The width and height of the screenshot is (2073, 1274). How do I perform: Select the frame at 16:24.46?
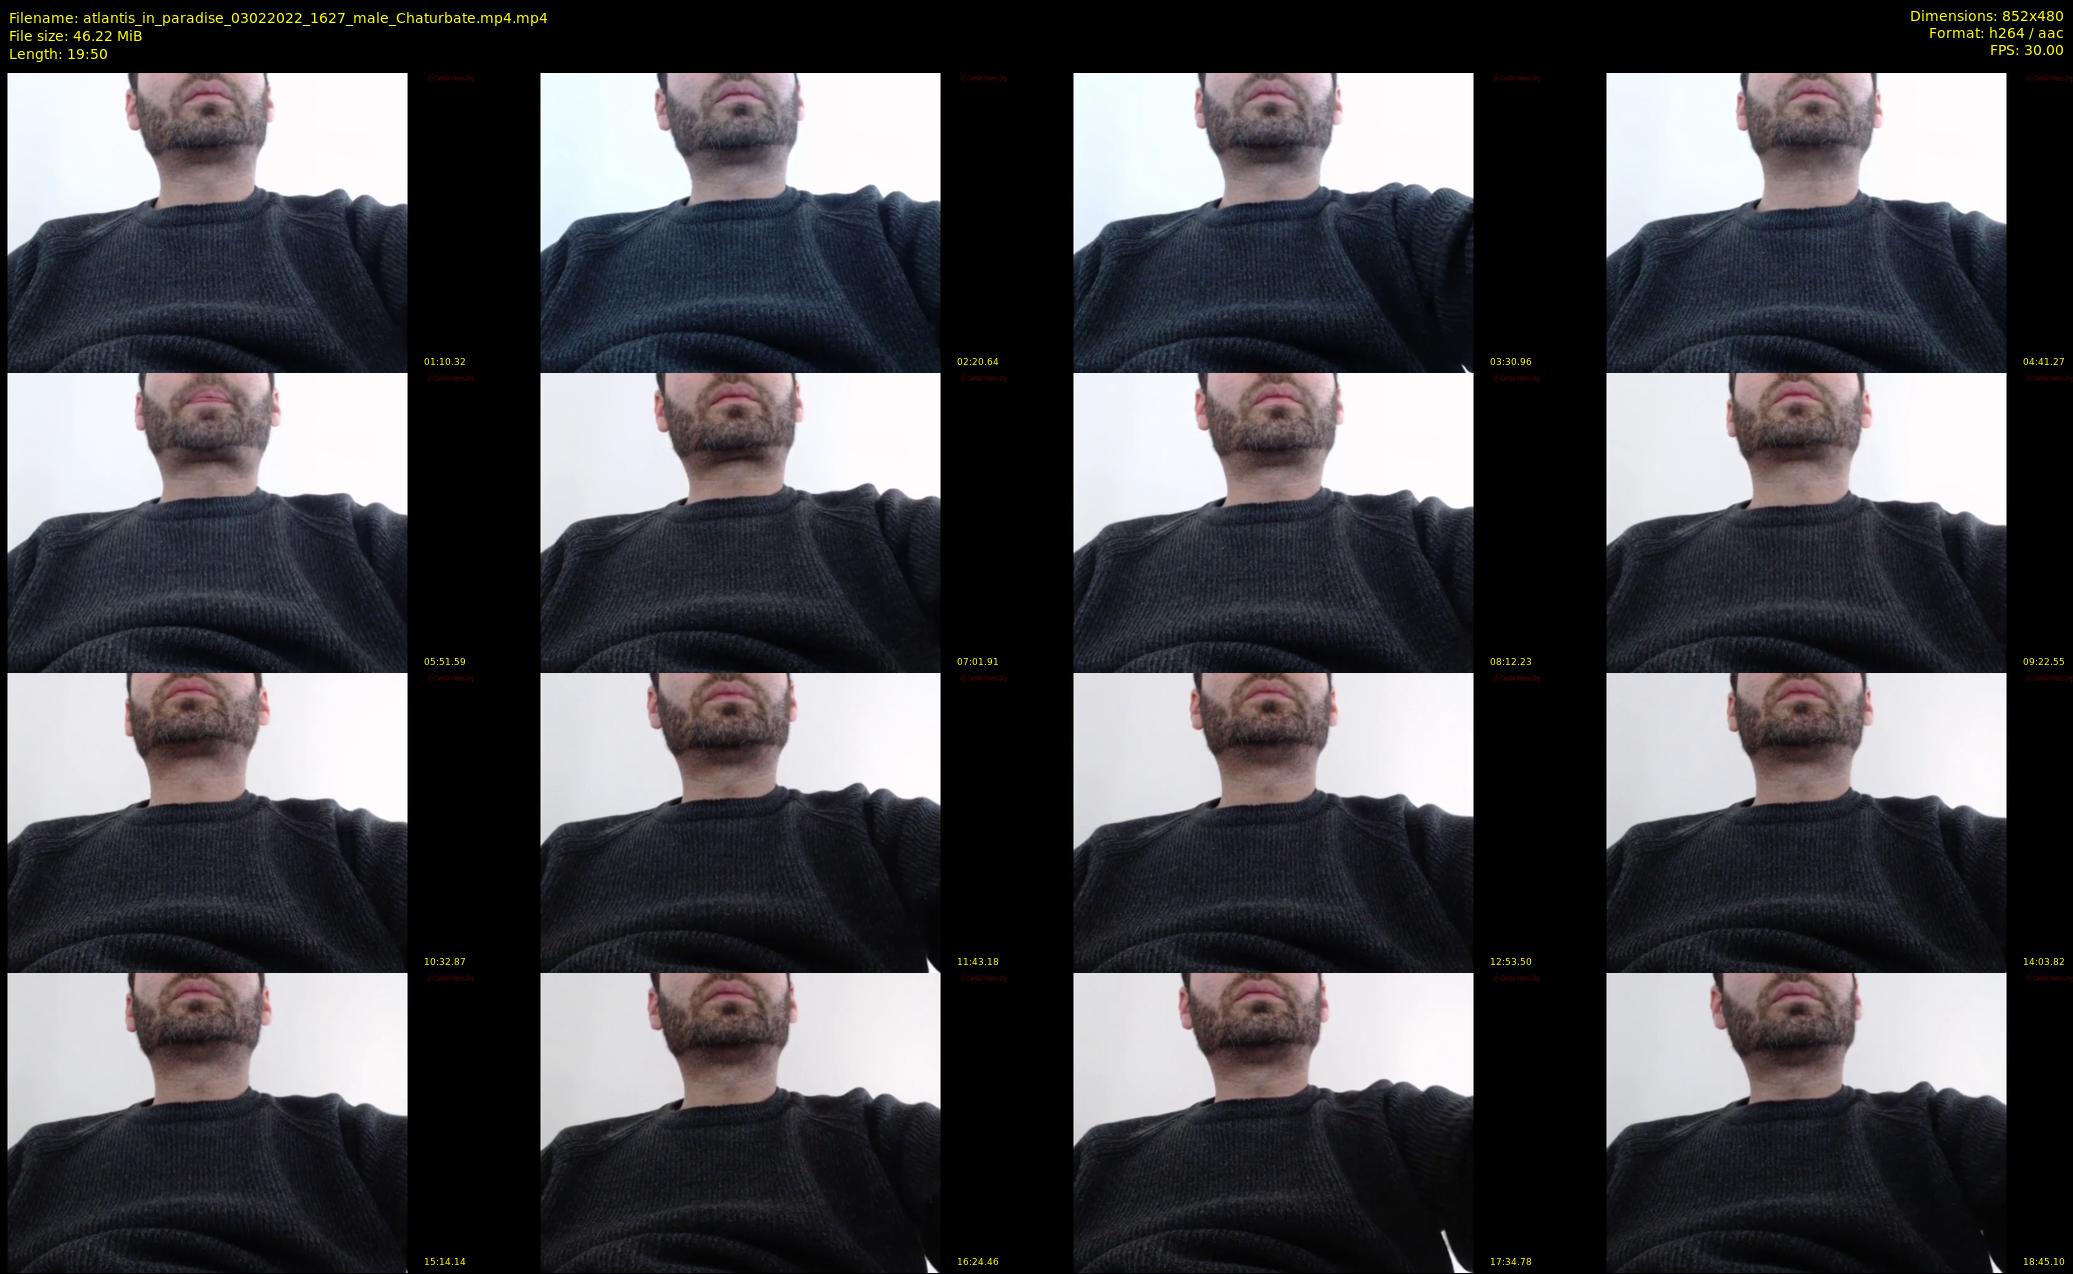[740, 1122]
